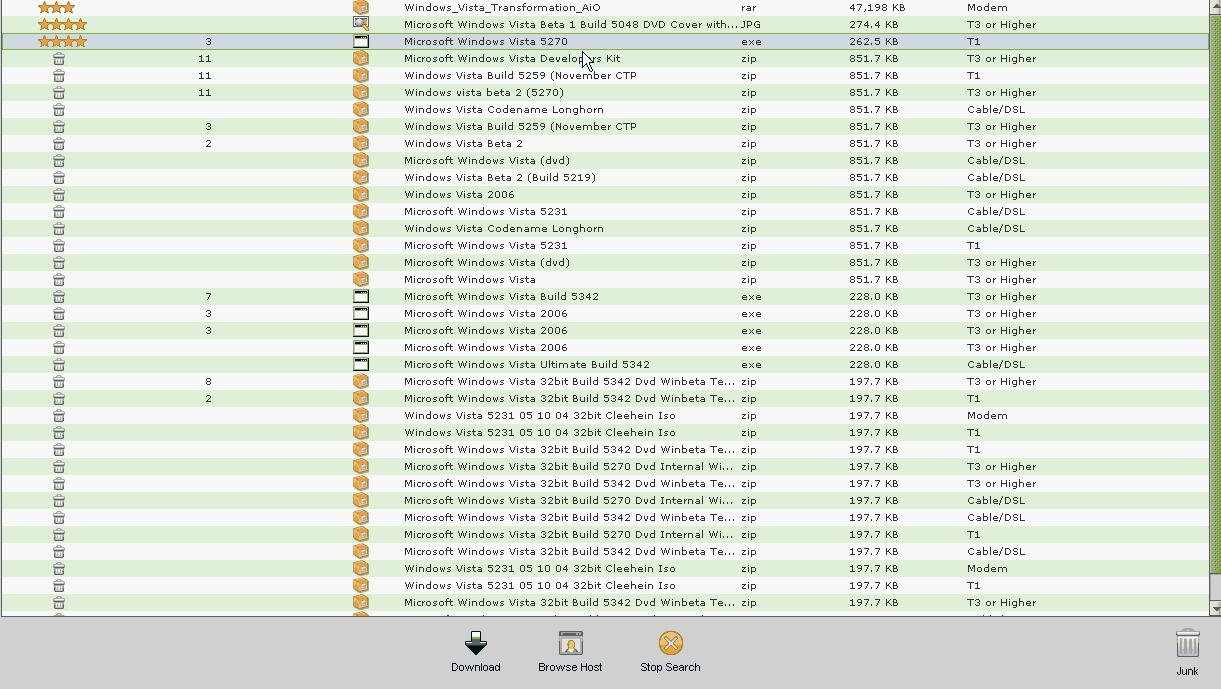Click the zip icon beside Windows vista beta 2 (5270)
The image size is (1221, 689).
(361, 92)
